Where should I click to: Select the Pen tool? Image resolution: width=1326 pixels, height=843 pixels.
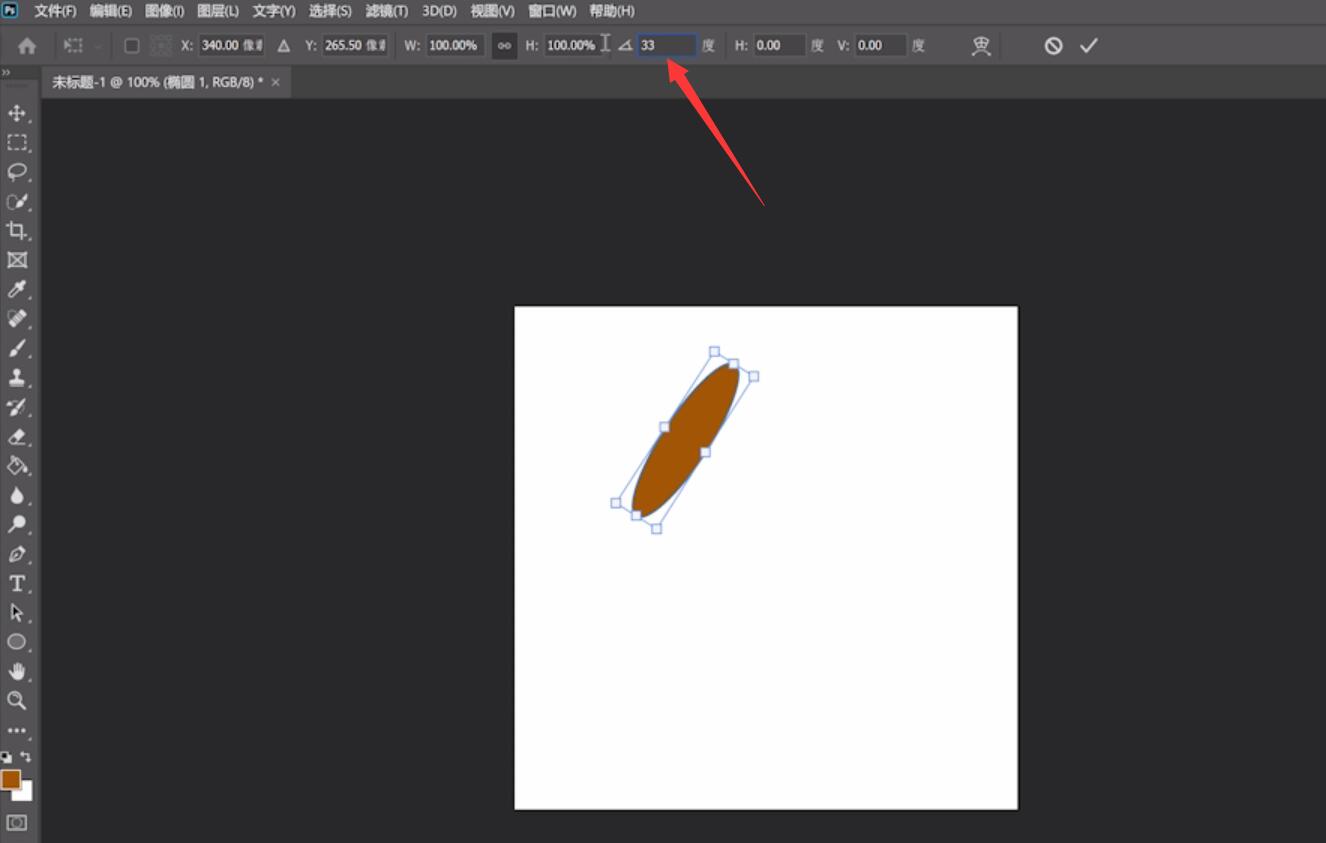17,554
